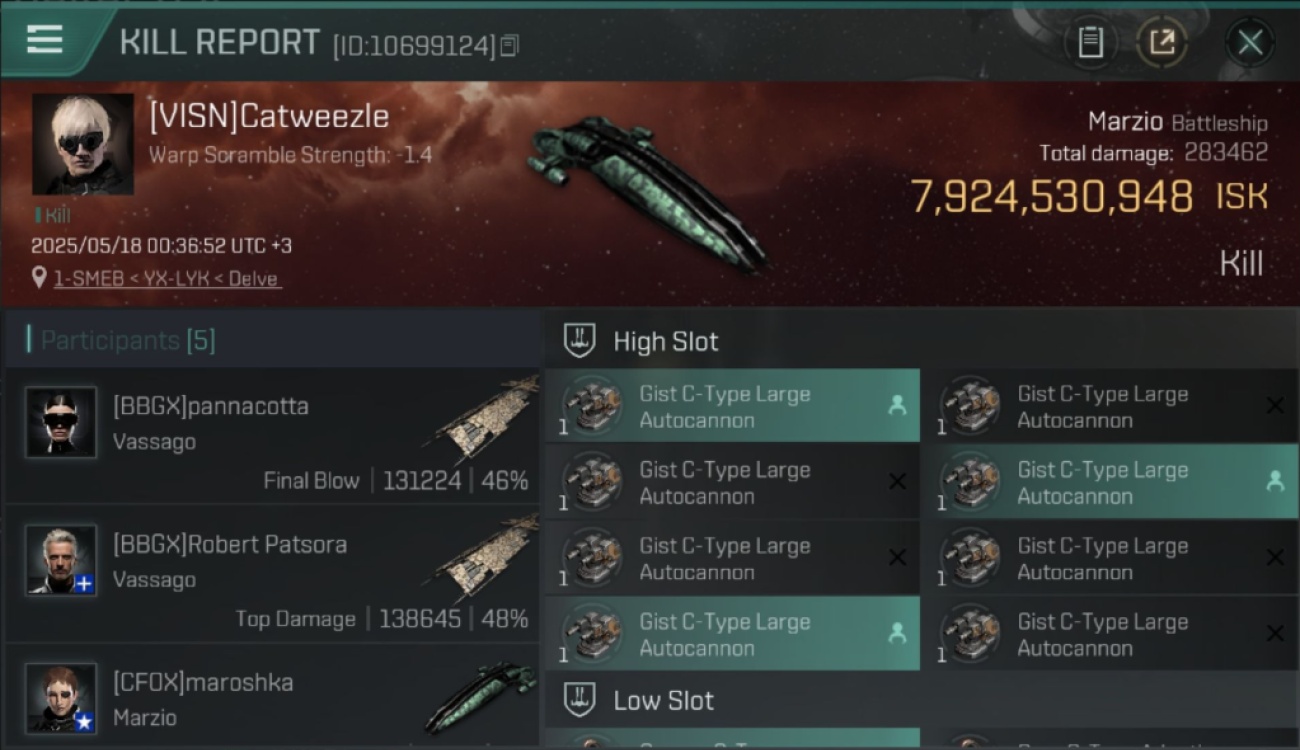The width and height of the screenshot is (1300, 750).
Task: Open Catweezle's character portrait
Action: (x=83, y=144)
